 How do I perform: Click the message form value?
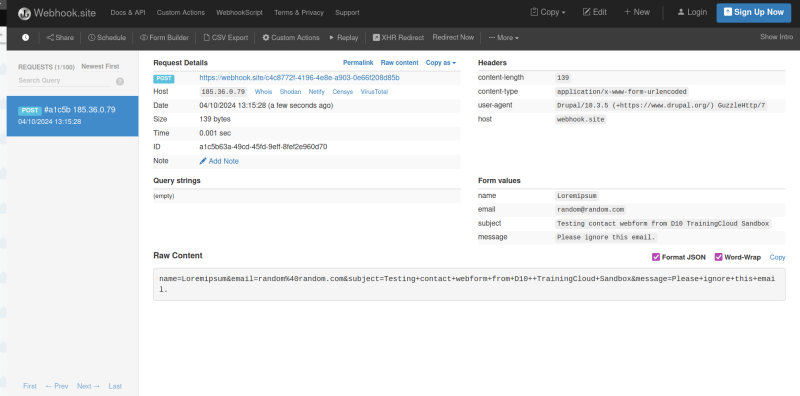(x=606, y=237)
